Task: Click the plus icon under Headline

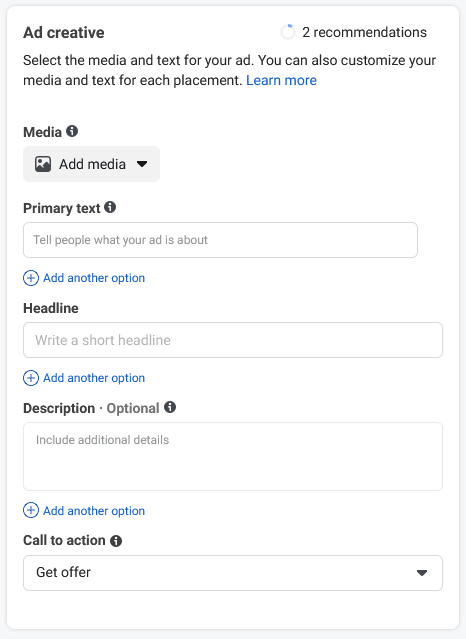Action: click(31, 378)
